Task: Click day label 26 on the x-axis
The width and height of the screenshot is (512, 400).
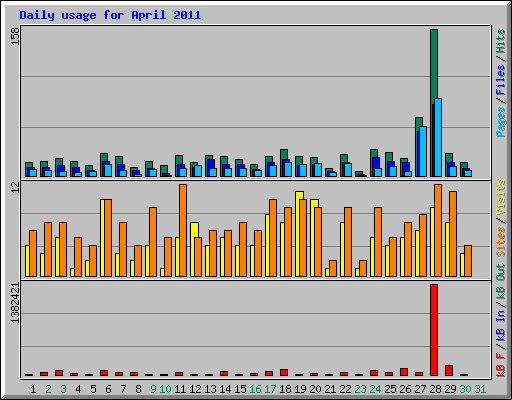Action: 405,389
